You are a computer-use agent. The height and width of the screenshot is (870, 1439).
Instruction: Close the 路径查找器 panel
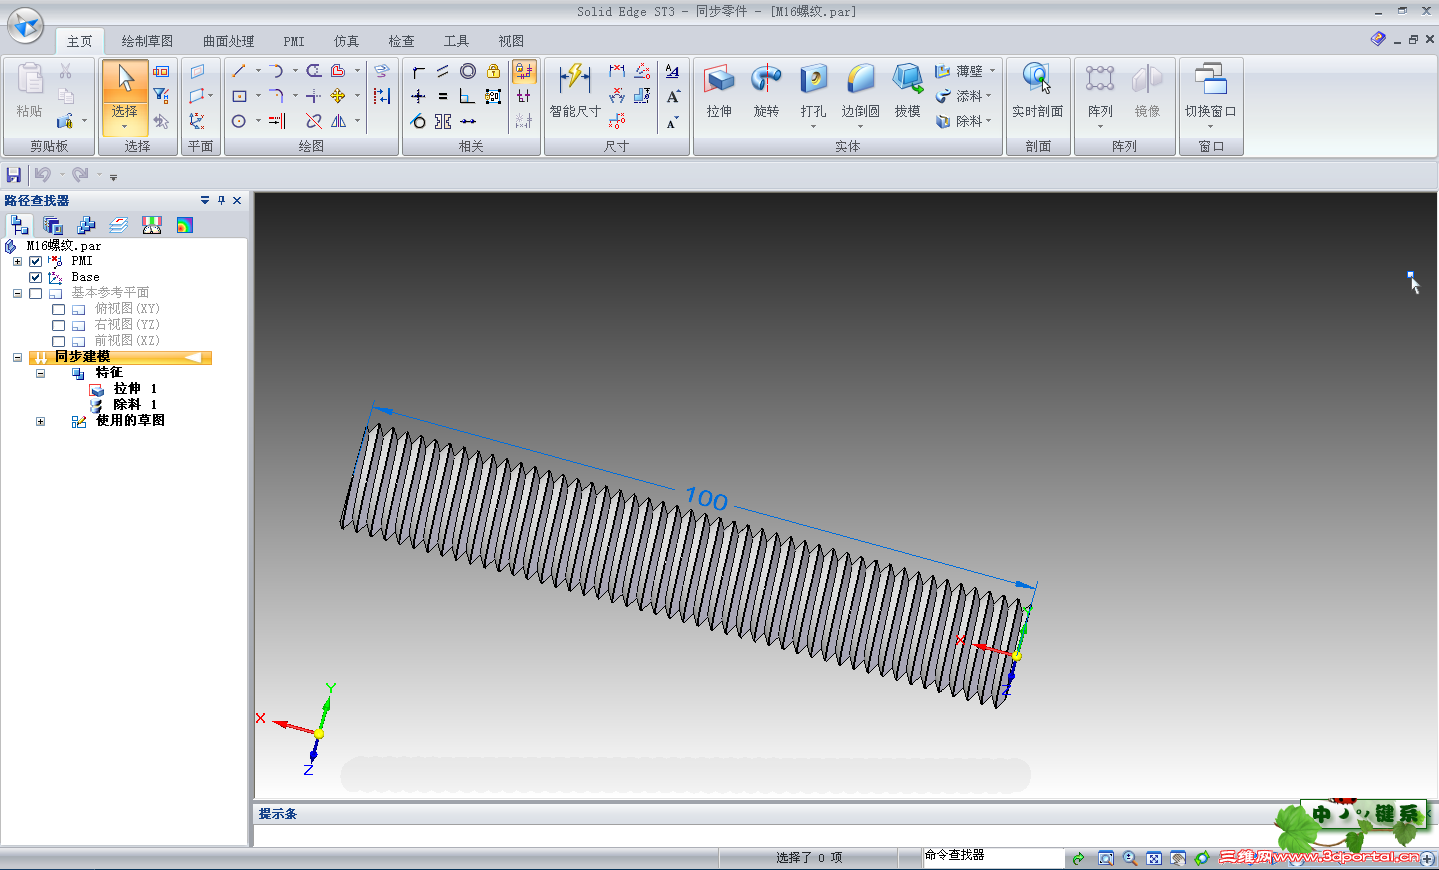[237, 200]
